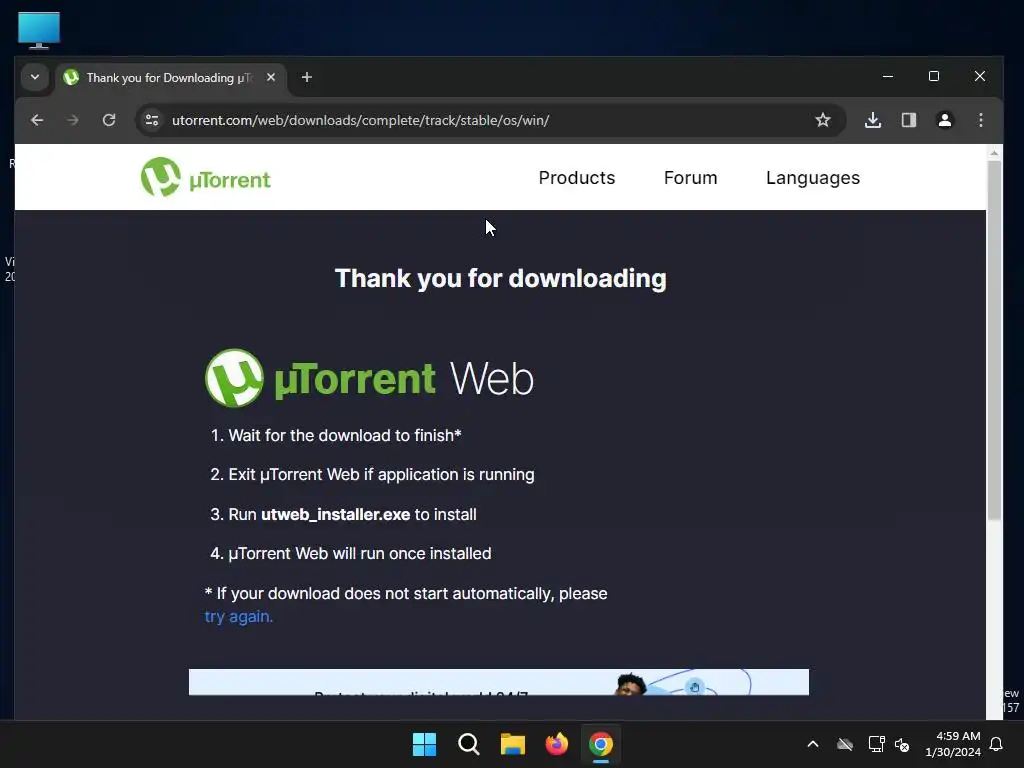Open Windows taskbar search
Screen dimensions: 1024x768
pyautogui.click(x=469, y=744)
